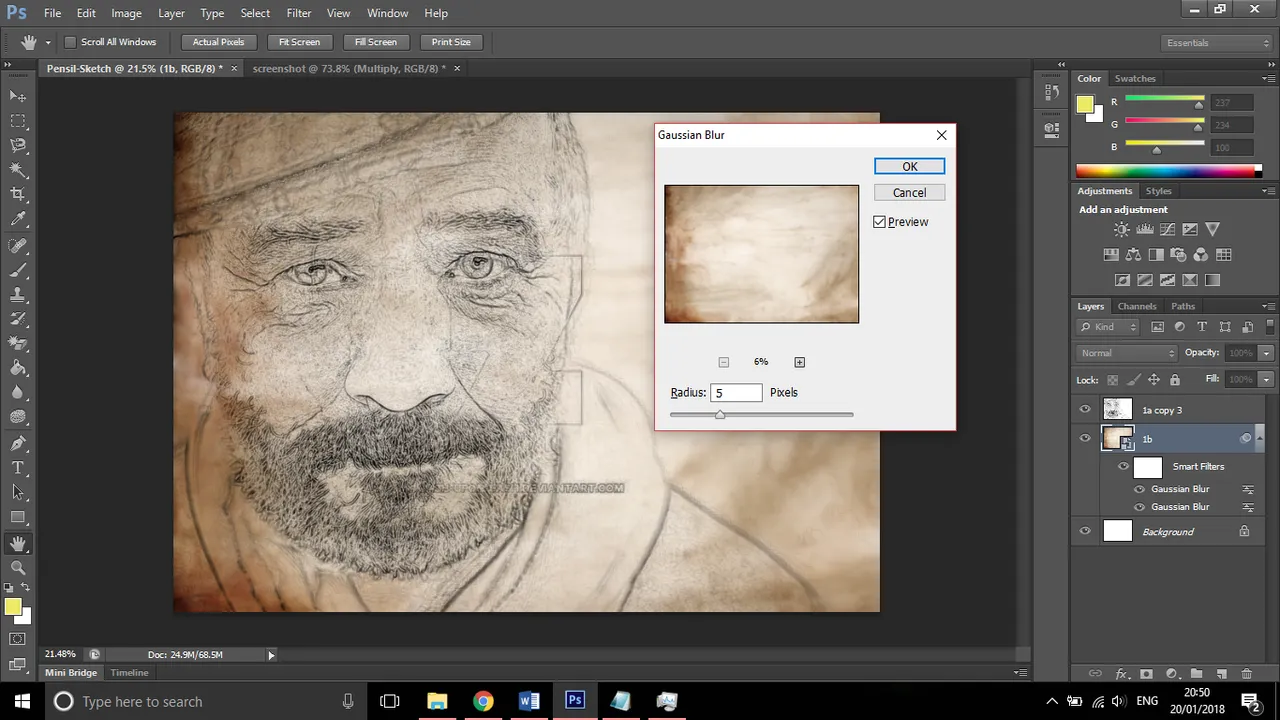Click OK in Gaussian Blur dialog

point(909,167)
